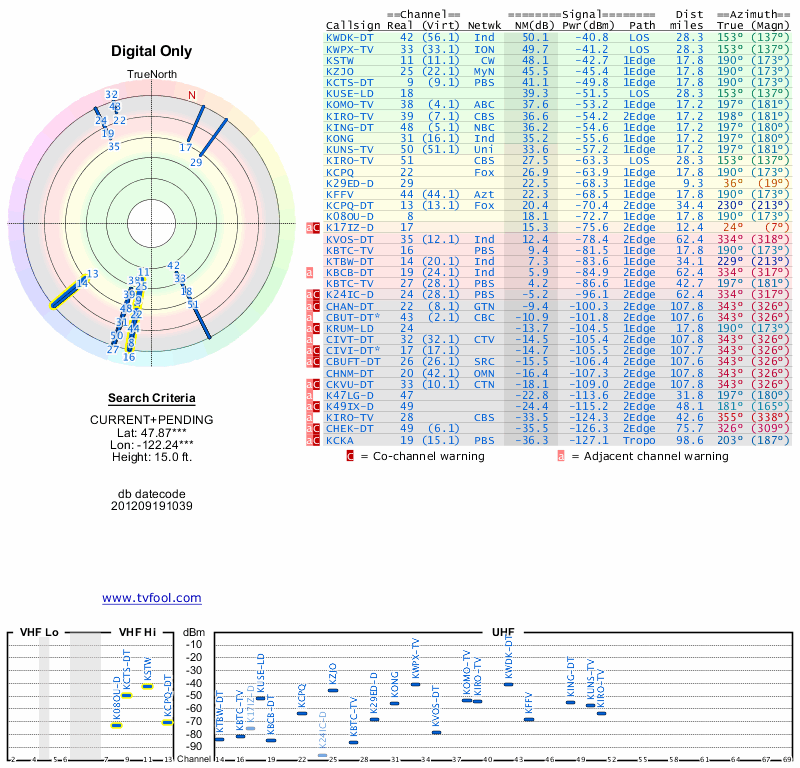800x768 pixels.
Task: Open the www.tvfool.com link
Action: click(x=151, y=598)
